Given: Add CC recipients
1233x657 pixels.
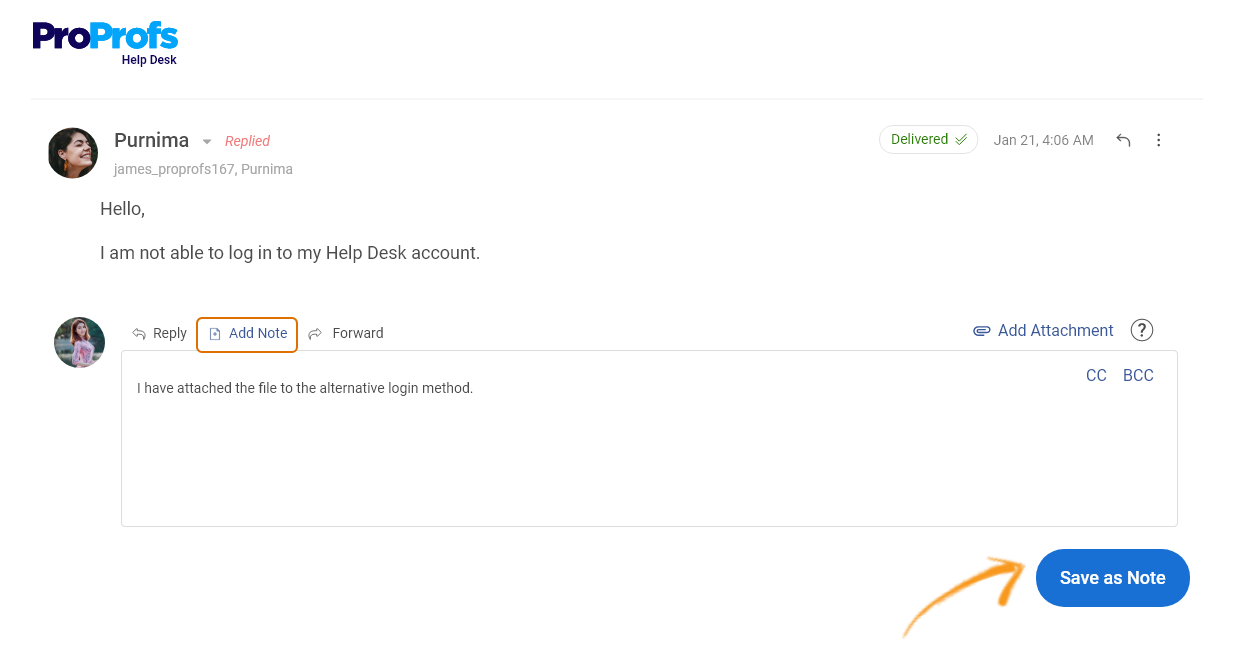Looking at the screenshot, I should click(x=1096, y=376).
